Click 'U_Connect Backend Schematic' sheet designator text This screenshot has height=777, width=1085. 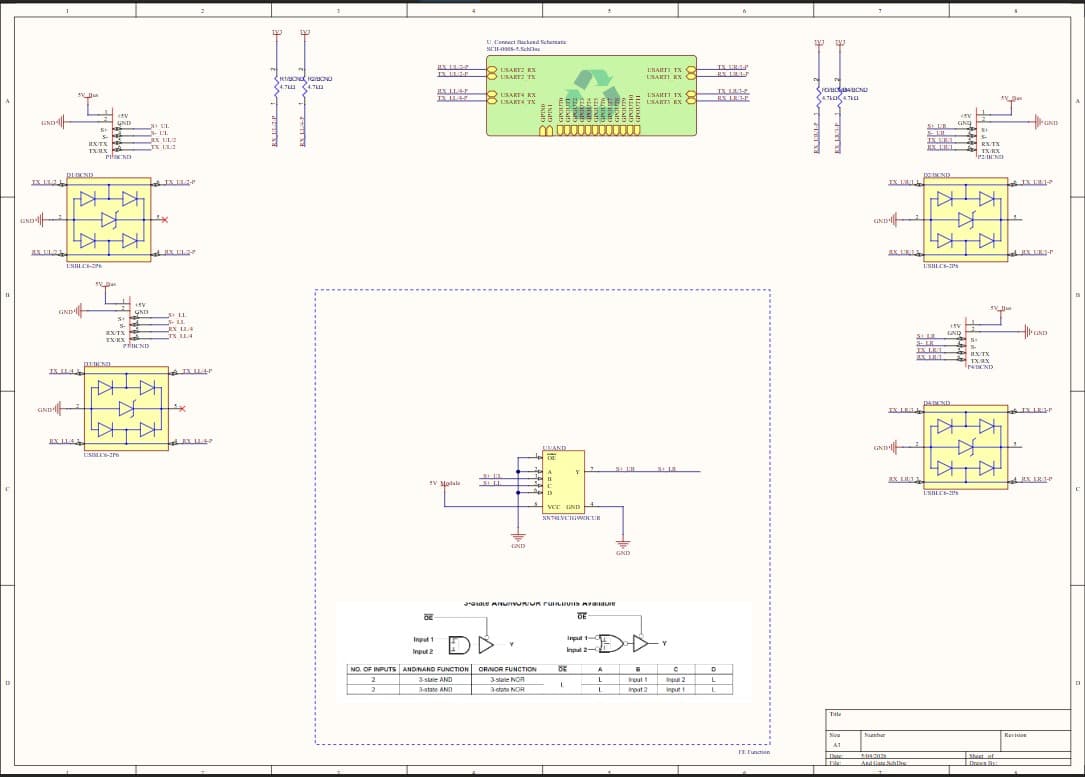[526, 42]
